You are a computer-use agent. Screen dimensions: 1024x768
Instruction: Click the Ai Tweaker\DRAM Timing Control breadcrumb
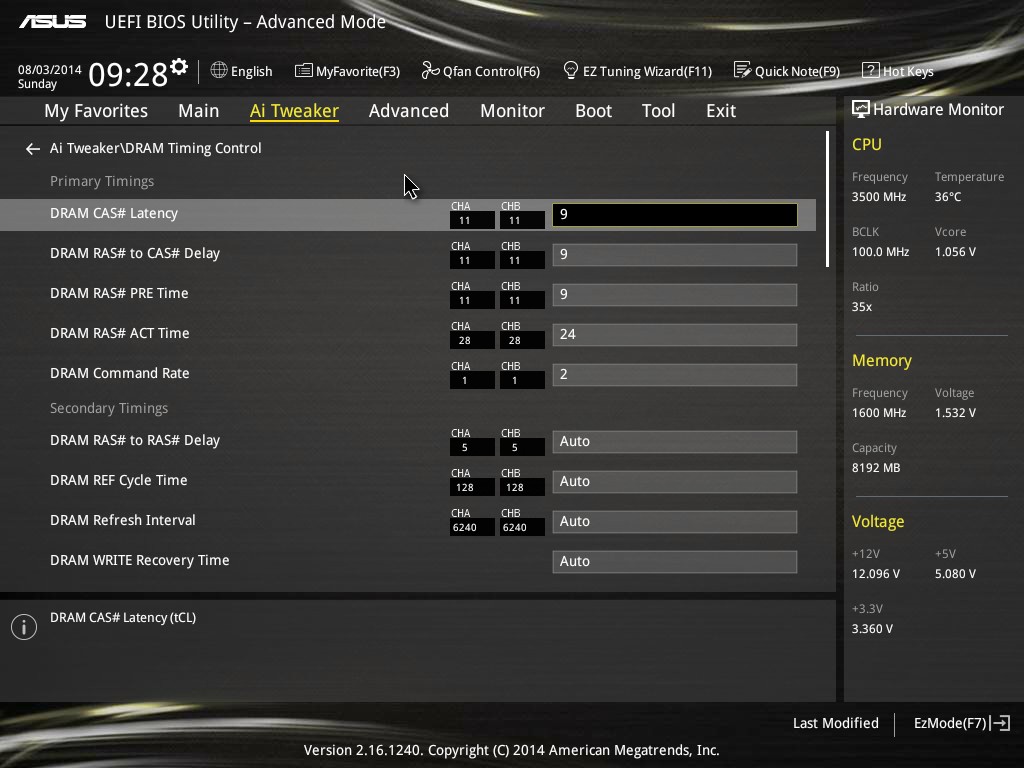click(x=156, y=148)
